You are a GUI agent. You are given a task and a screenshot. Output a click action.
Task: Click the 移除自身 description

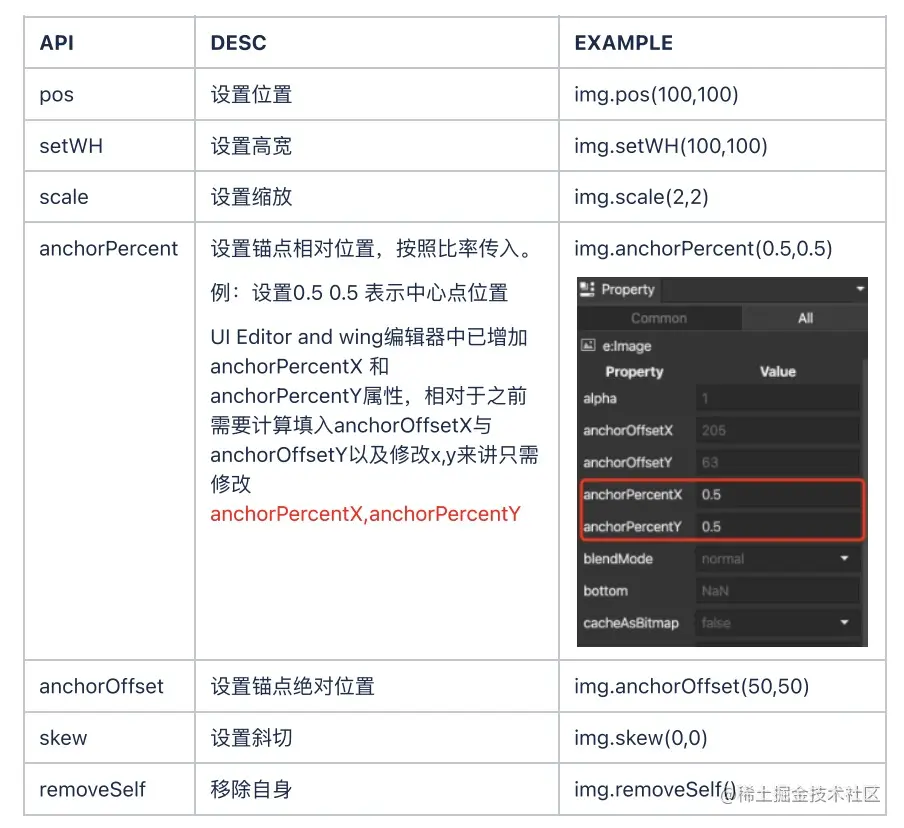point(251,789)
